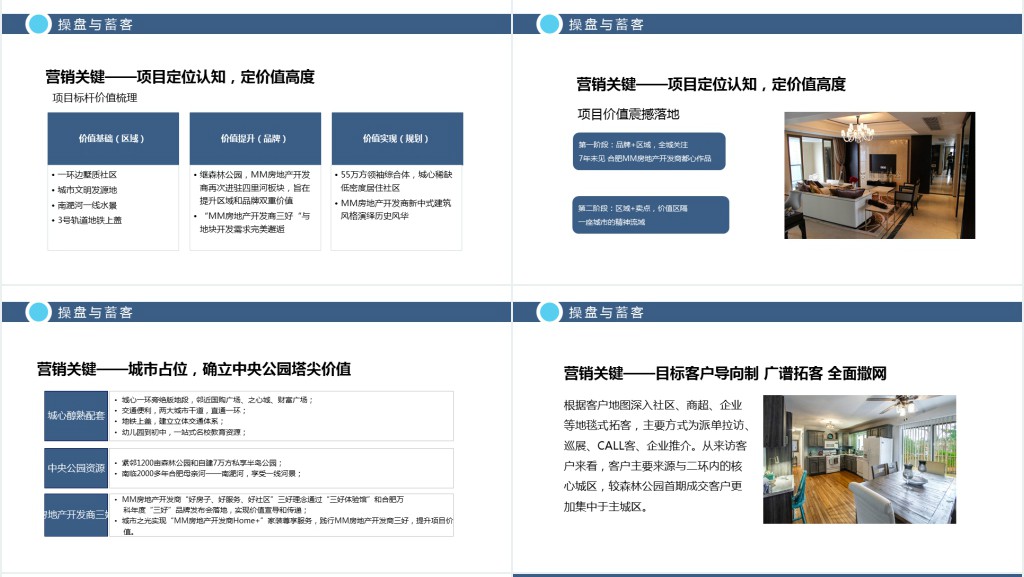Click the 营销关键 title above 项目标杆价值梳理
This screenshot has height=577, width=1024.
click(x=180, y=77)
